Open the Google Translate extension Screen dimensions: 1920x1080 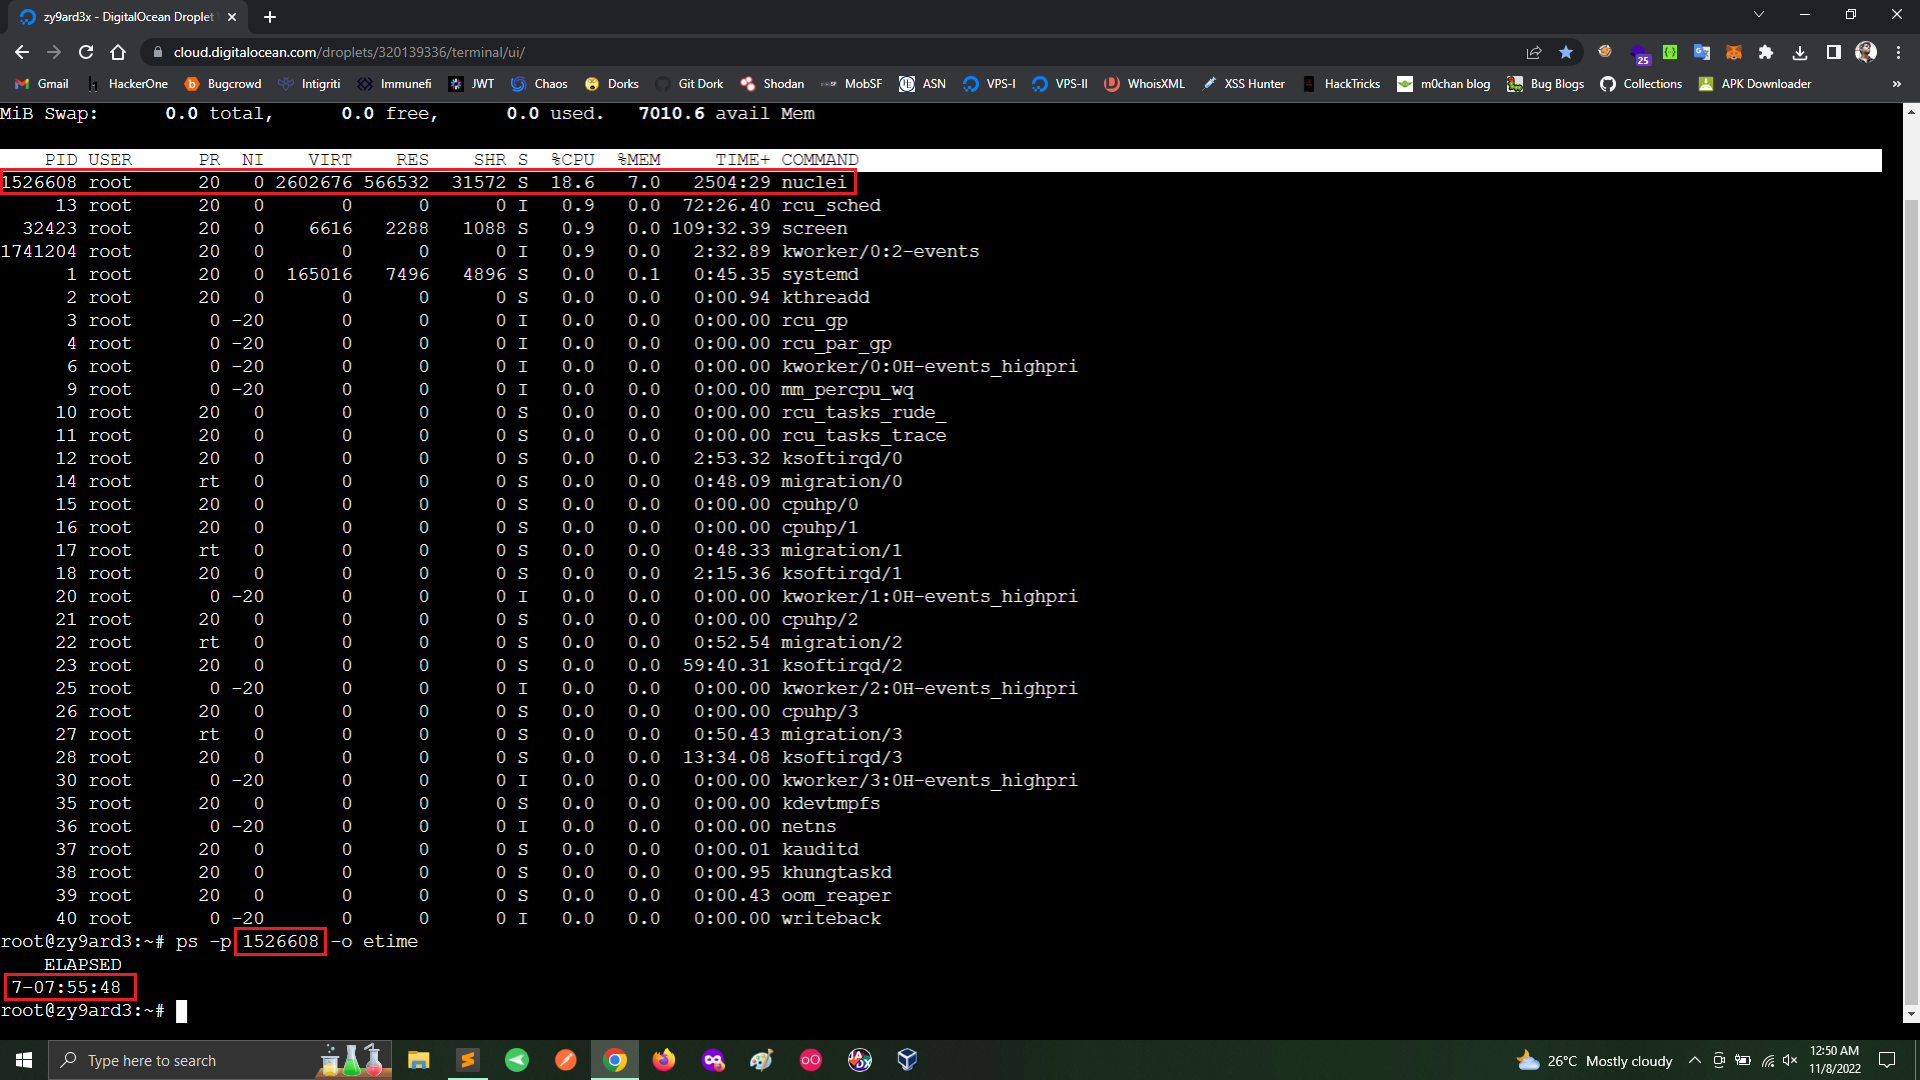pyautogui.click(x=1702, y=52)
